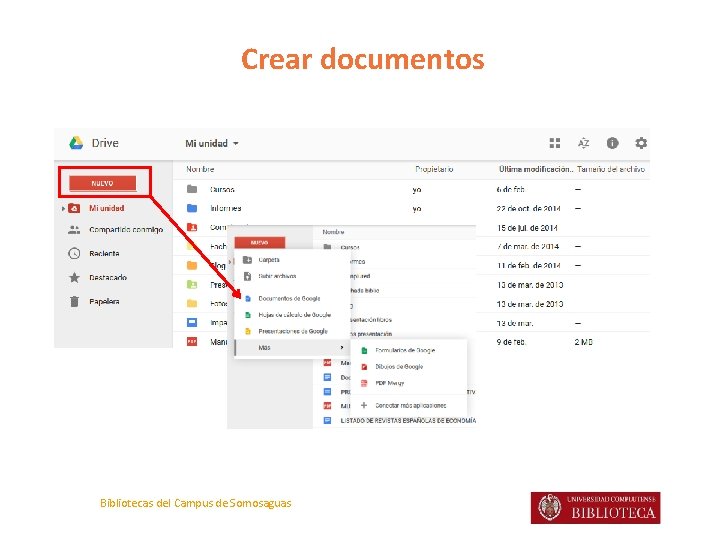Click the red PDF file icon beside 9 de feb.
720x540 pixels.
pos(192,341)
